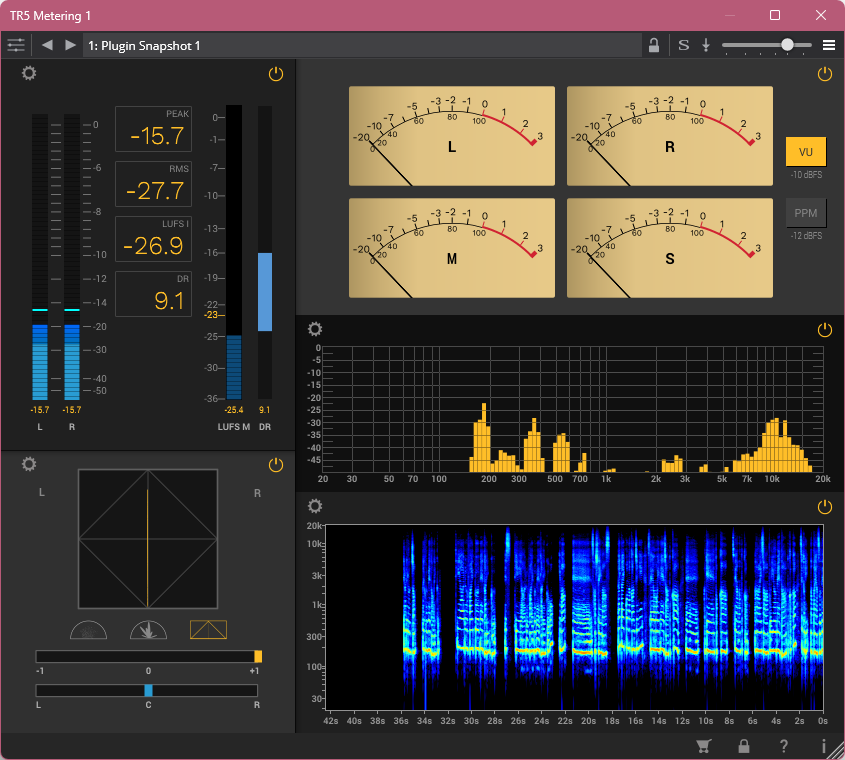Open phase scope panel gear settings

pos(29,464)
